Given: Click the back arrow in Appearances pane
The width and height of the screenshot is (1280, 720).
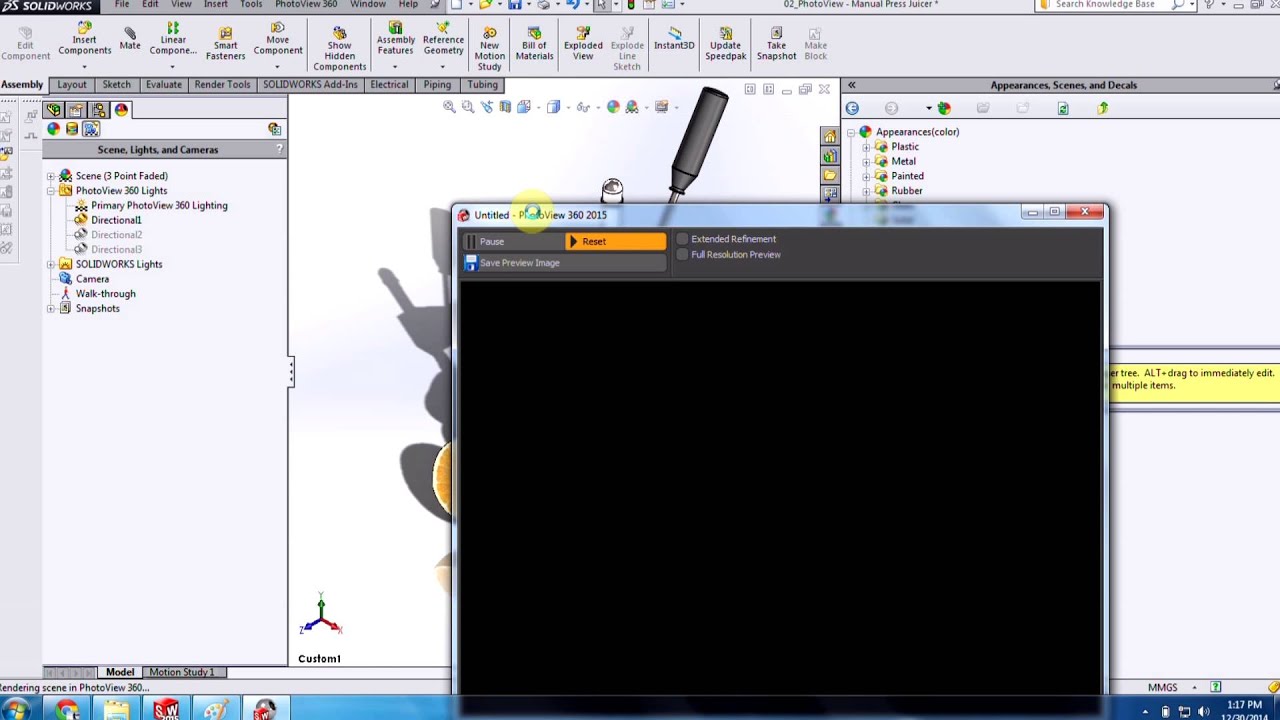Looking at the screenshot, I should 852,108.
